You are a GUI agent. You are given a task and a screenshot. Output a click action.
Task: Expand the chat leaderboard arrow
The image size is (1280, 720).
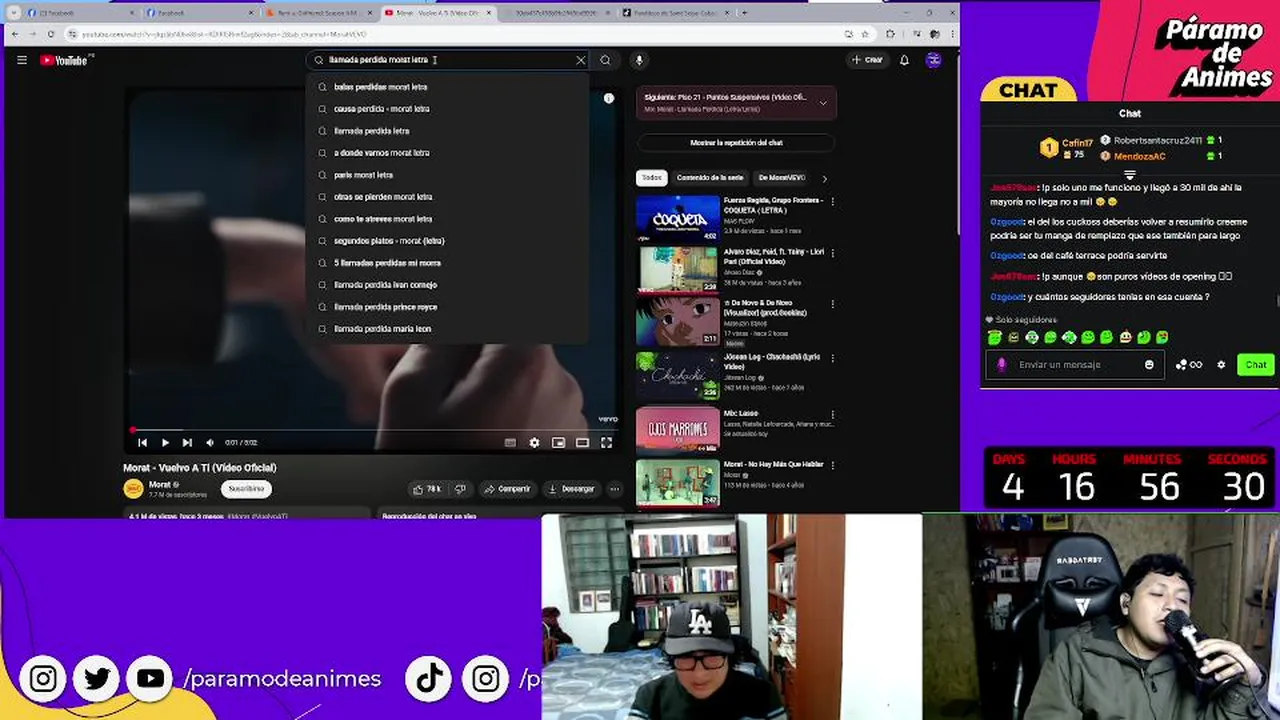(1130, 175)
